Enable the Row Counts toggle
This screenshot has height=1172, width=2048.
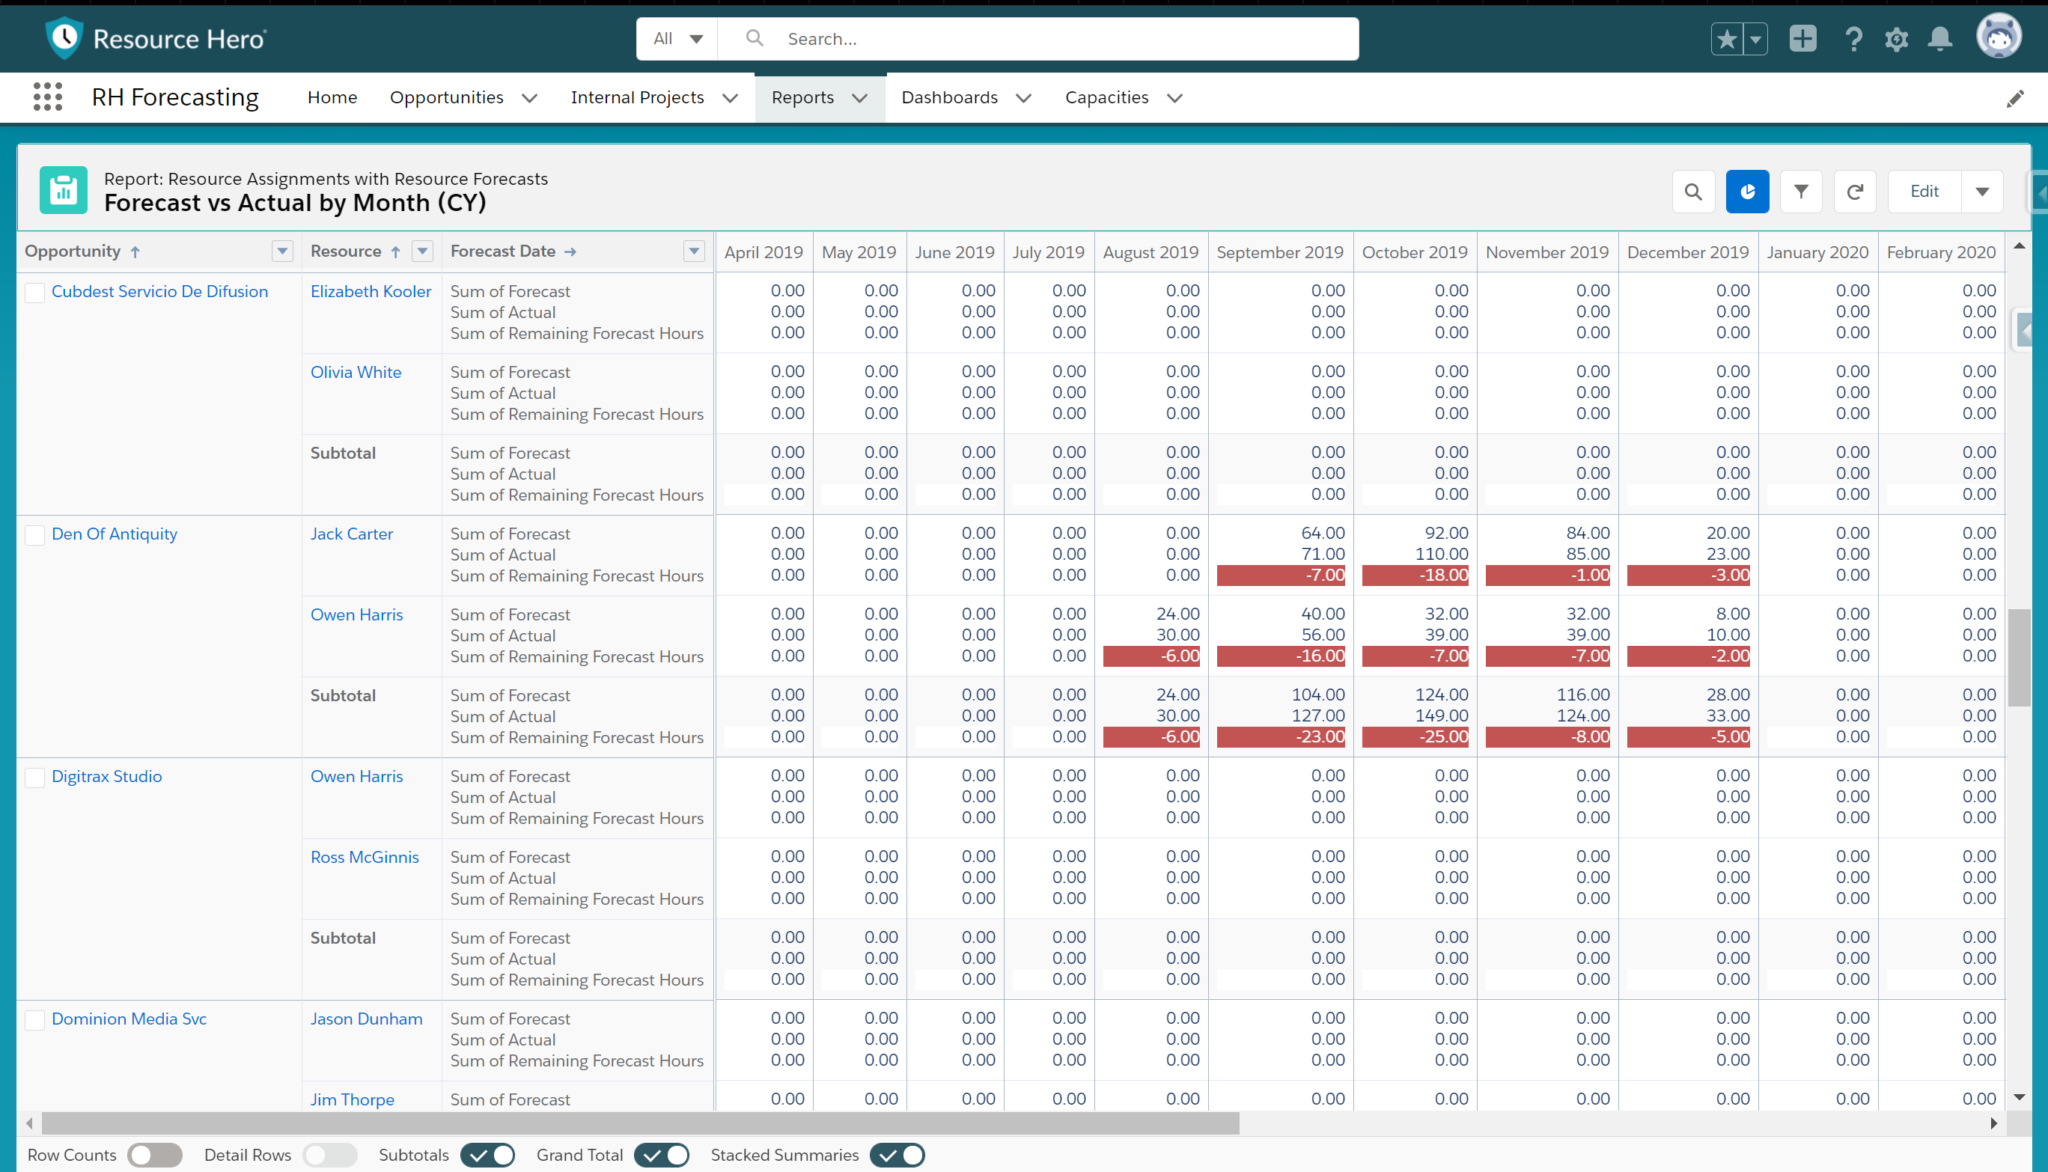pos(155,1155)
